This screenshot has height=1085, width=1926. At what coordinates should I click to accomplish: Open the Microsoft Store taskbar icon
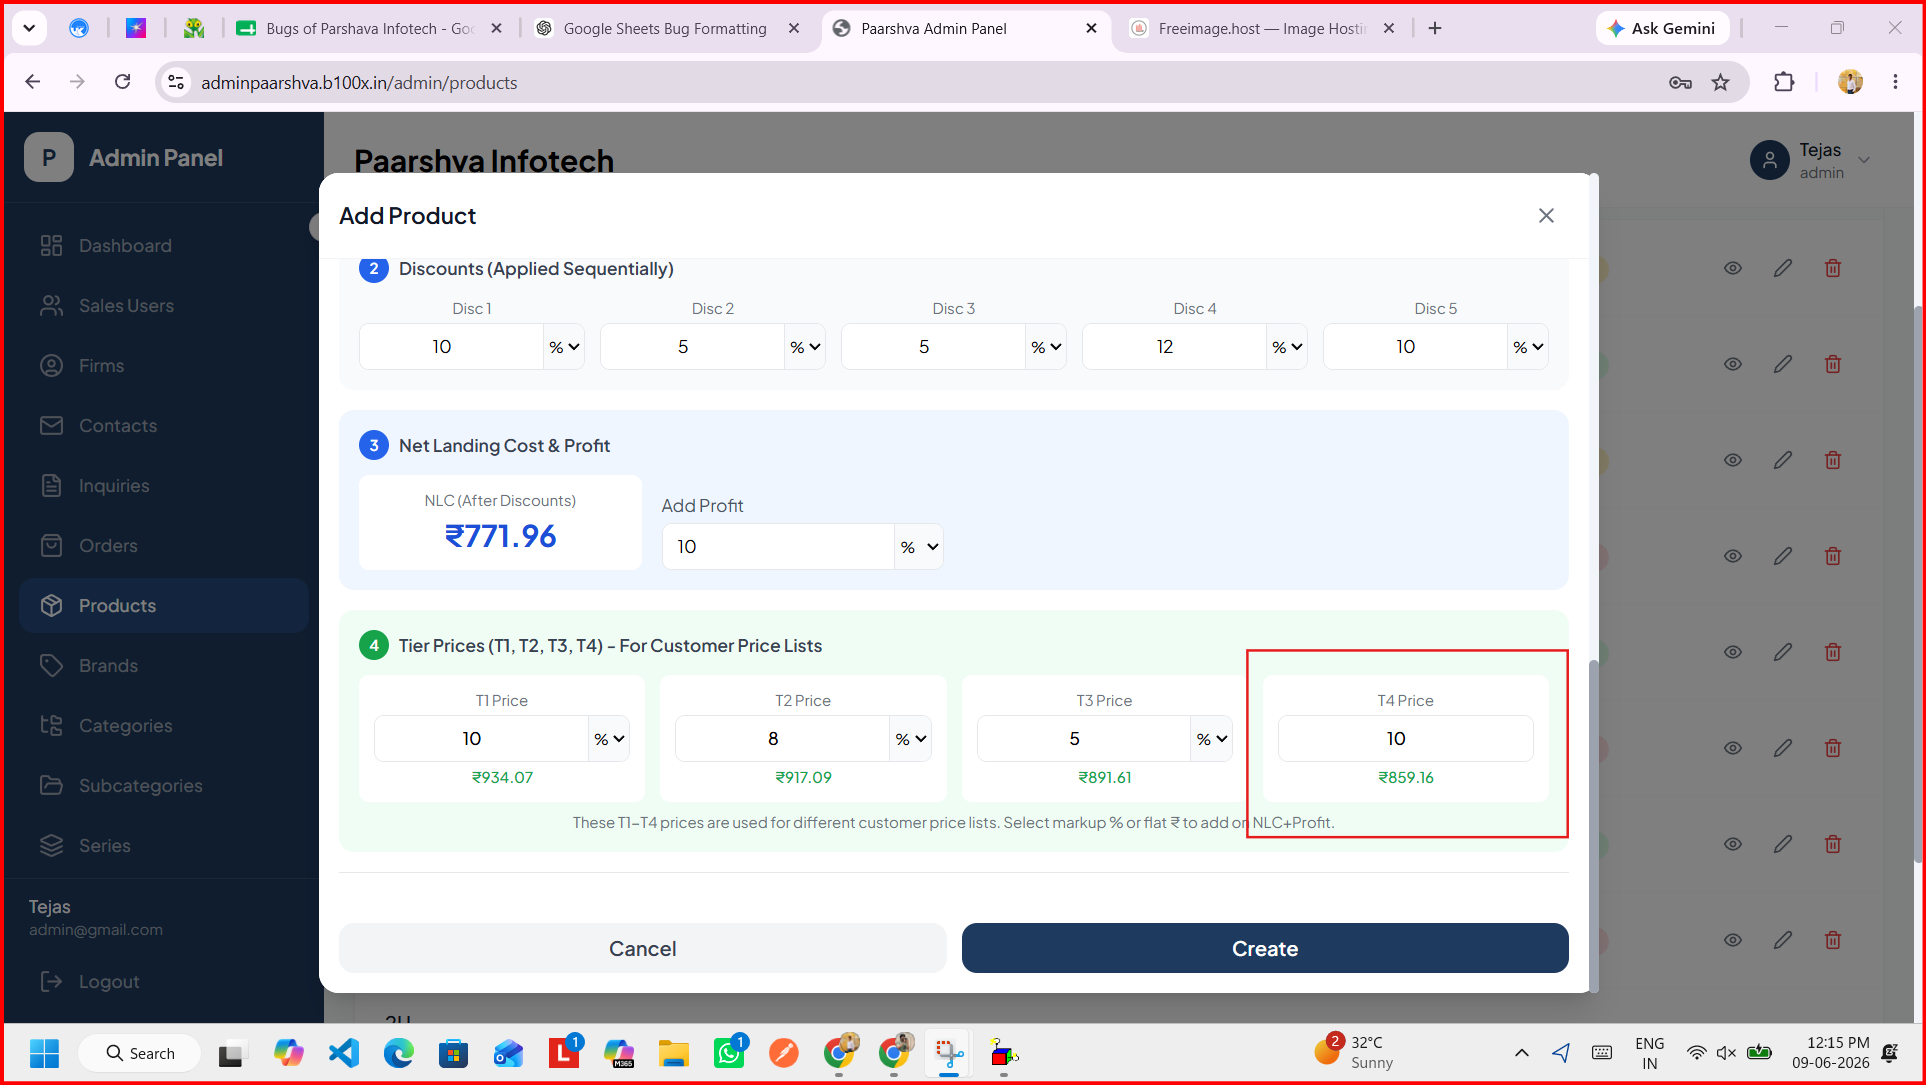pyautogui.click(x=454, y=1053)
